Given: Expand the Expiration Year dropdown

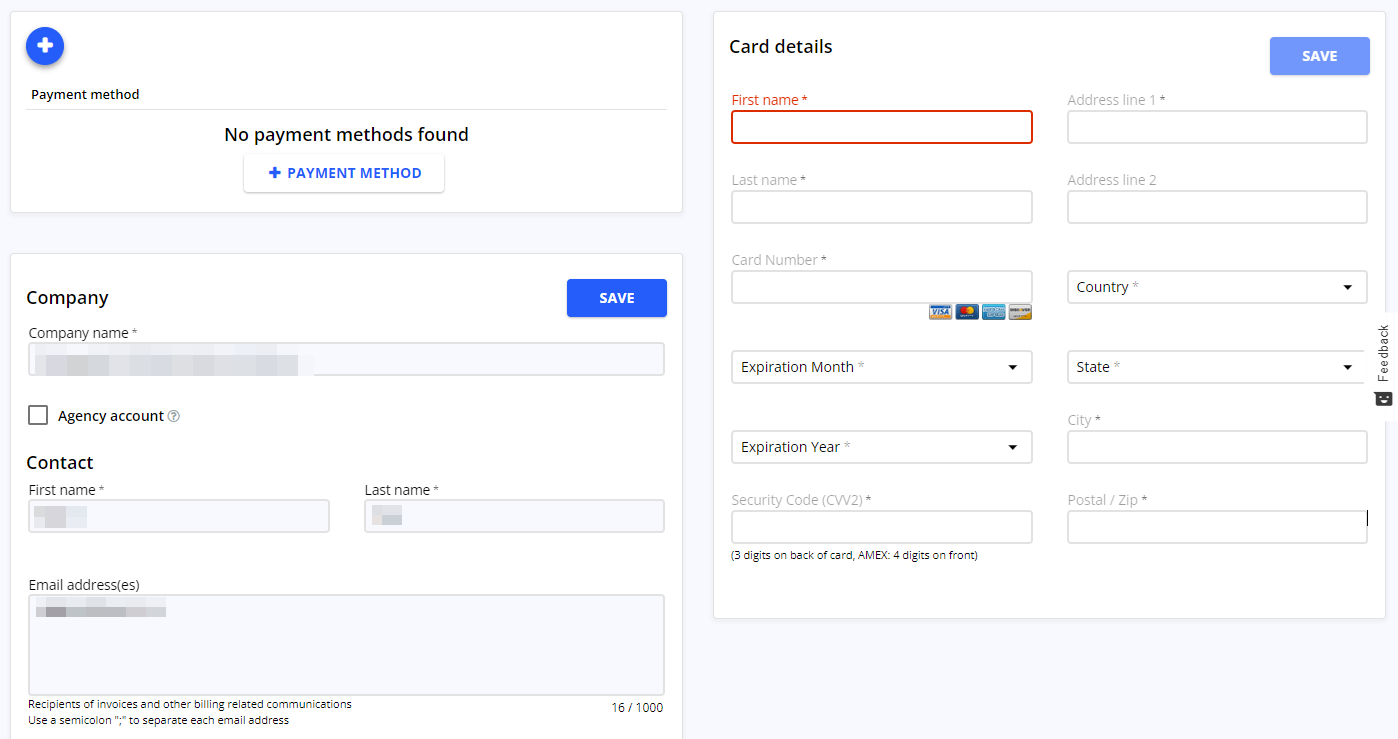Looking at the screenshot, I should coord(881,447).
